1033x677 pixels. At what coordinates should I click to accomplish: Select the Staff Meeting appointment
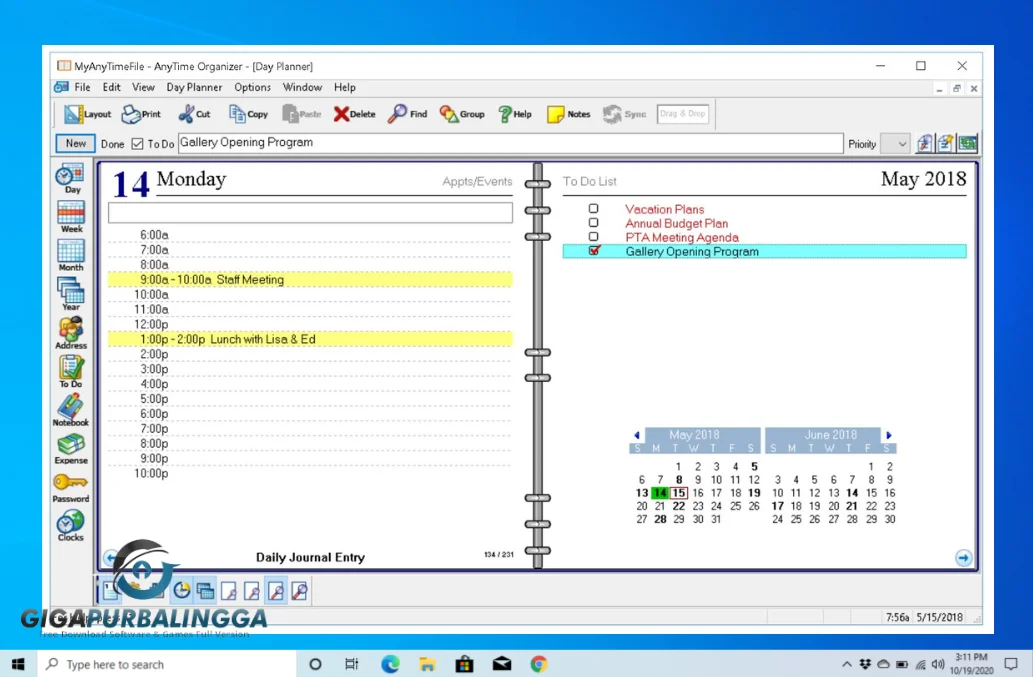point(310,280)
